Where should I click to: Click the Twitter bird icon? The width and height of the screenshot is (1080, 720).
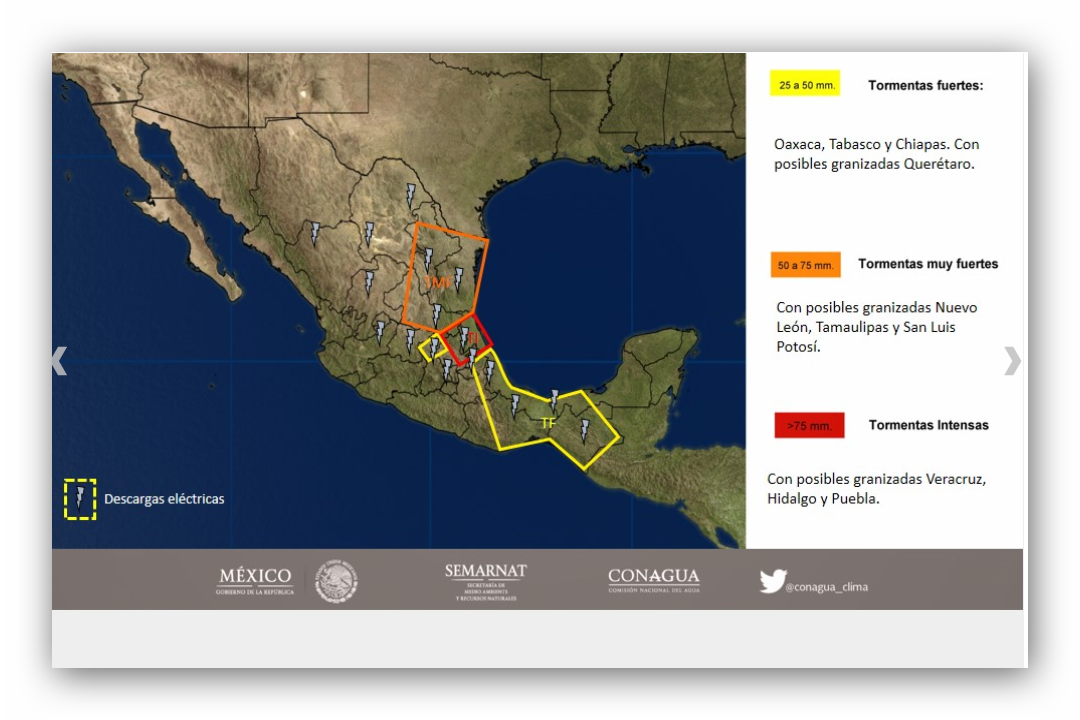772,582
